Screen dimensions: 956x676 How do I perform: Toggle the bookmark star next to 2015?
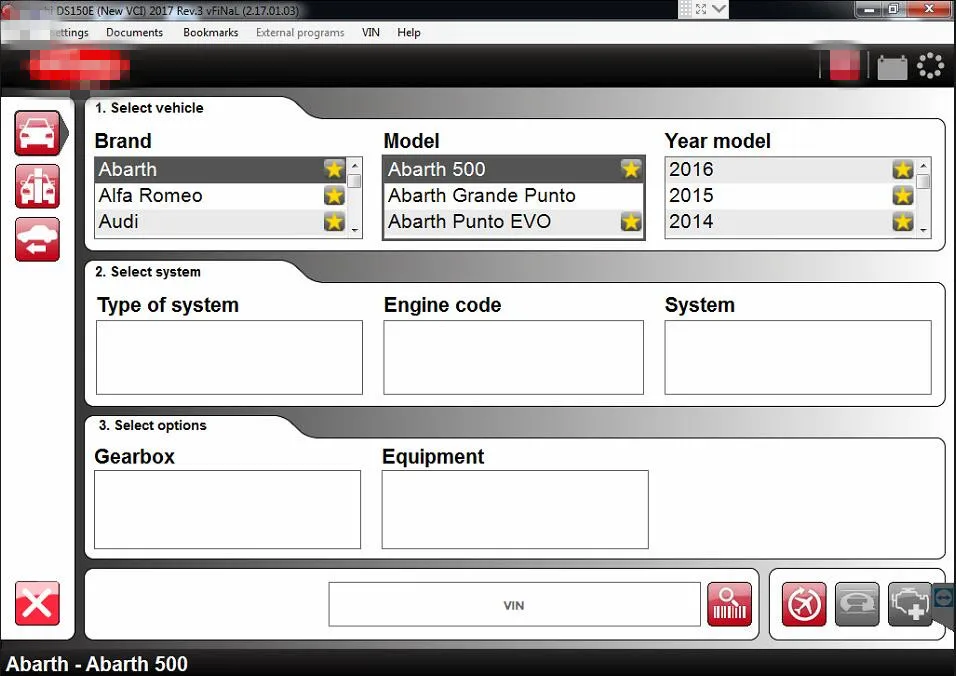tap(902, 195)
